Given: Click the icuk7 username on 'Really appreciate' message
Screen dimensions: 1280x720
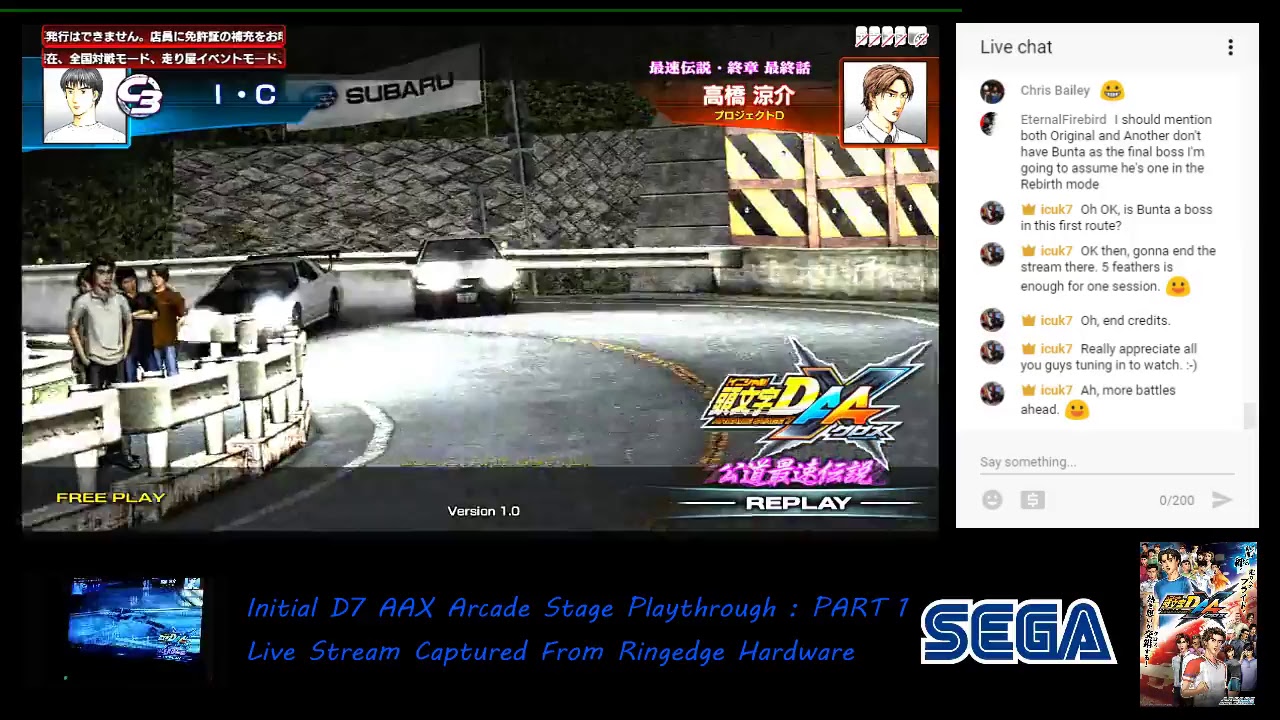Looking at the screenshot, I should [1056, 349].
